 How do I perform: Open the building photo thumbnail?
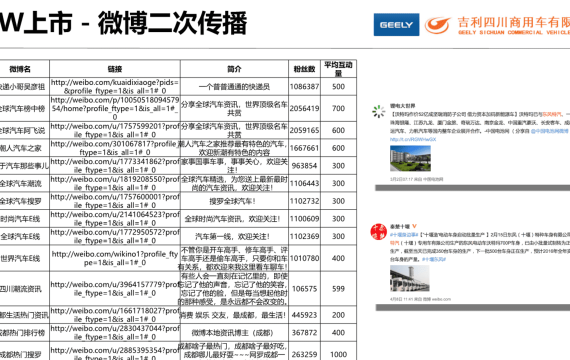pyautogui.click(x=410, y=158)
